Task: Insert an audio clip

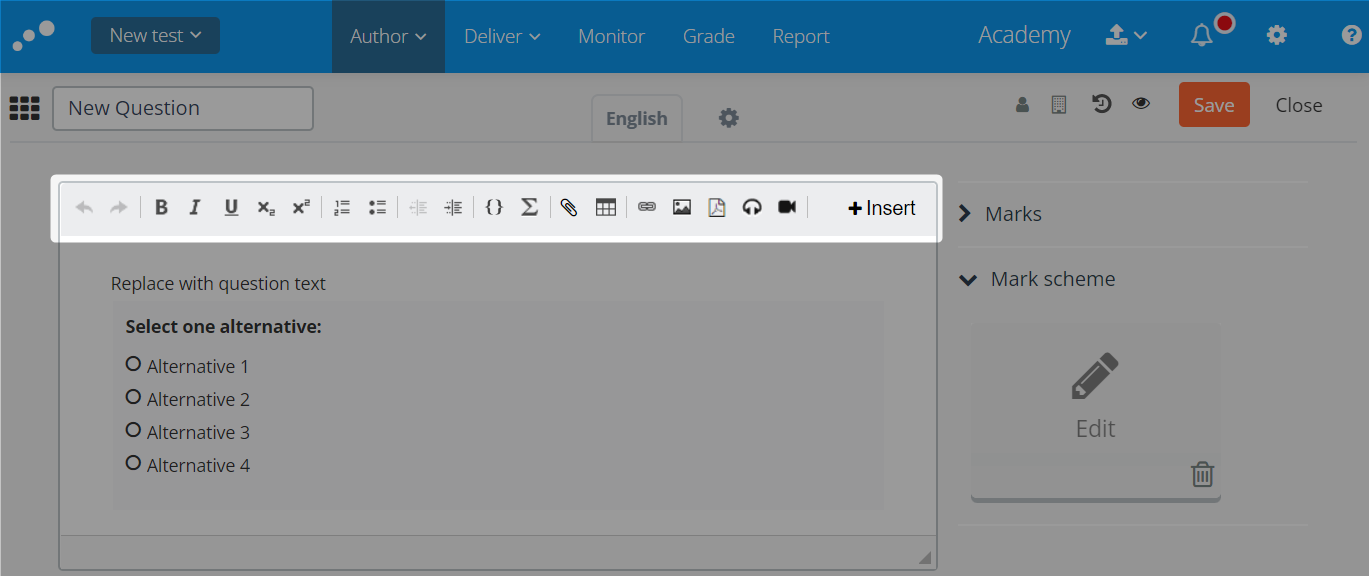Action: 752,207
